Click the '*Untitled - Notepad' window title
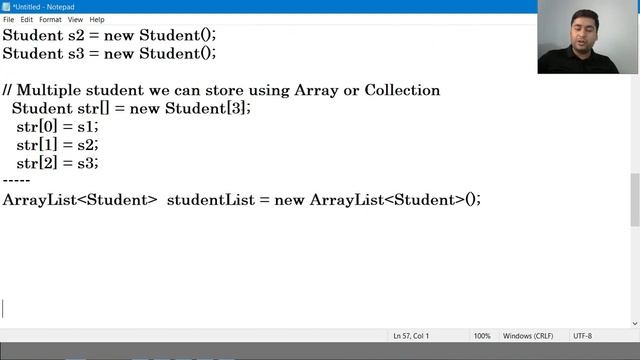 coord(43,7)
